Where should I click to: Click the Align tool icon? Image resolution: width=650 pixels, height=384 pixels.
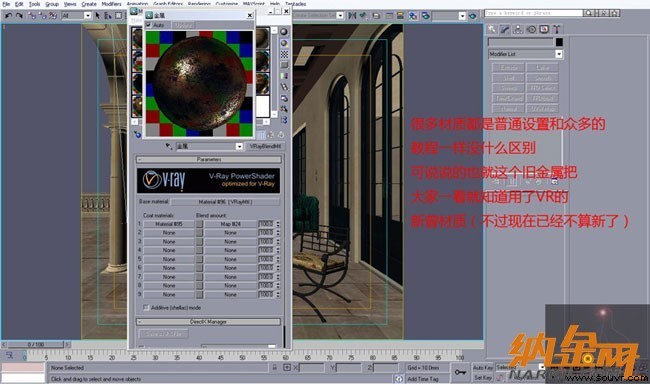point(363,16)
